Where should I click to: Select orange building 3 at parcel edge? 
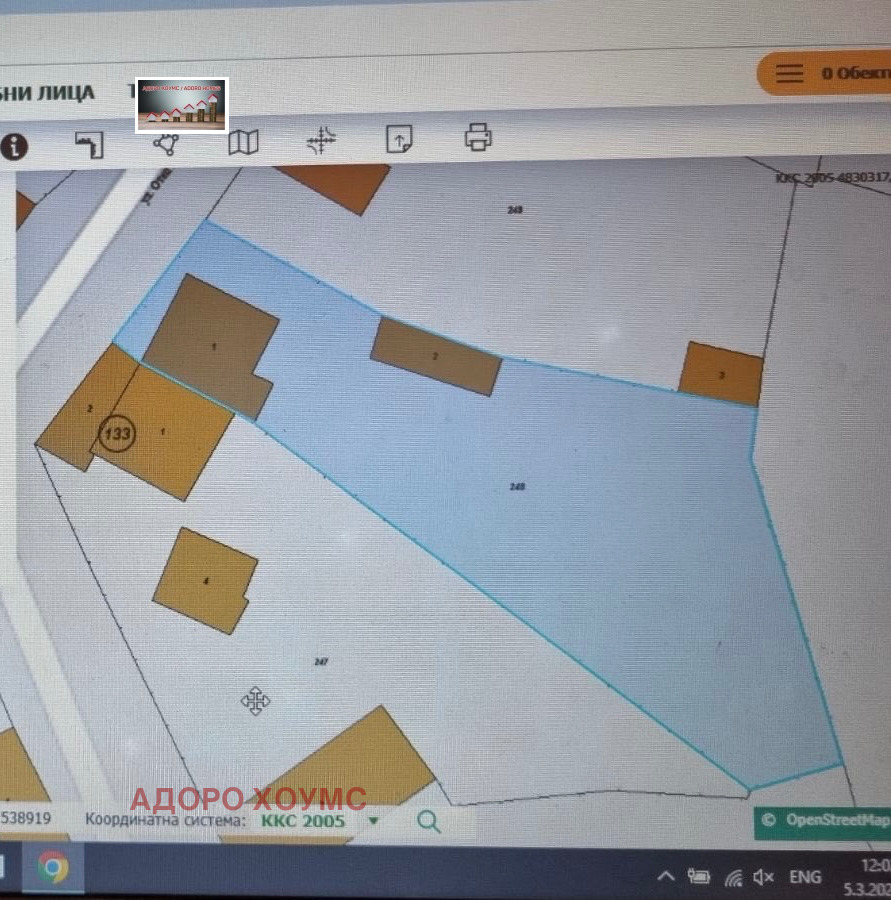(x=721, y=373)
